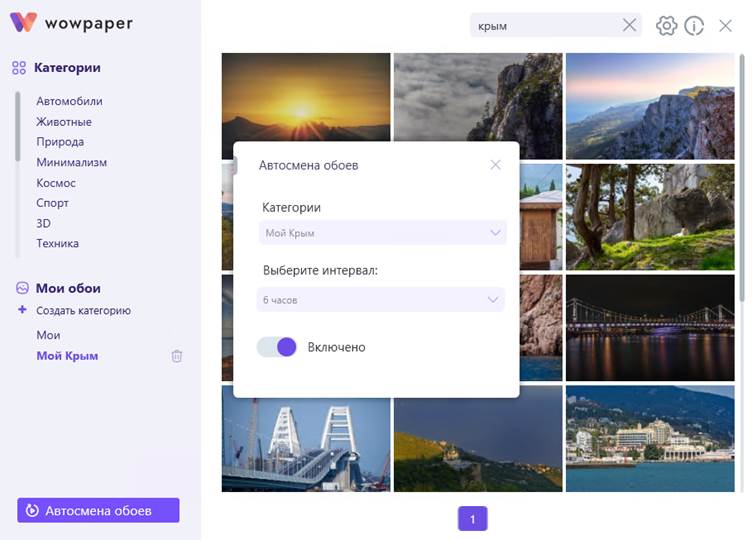This screenshot has height=540, width=752.
Task: Select the Автомобили category
Action: pyautogui.click(x=69, y=101)
